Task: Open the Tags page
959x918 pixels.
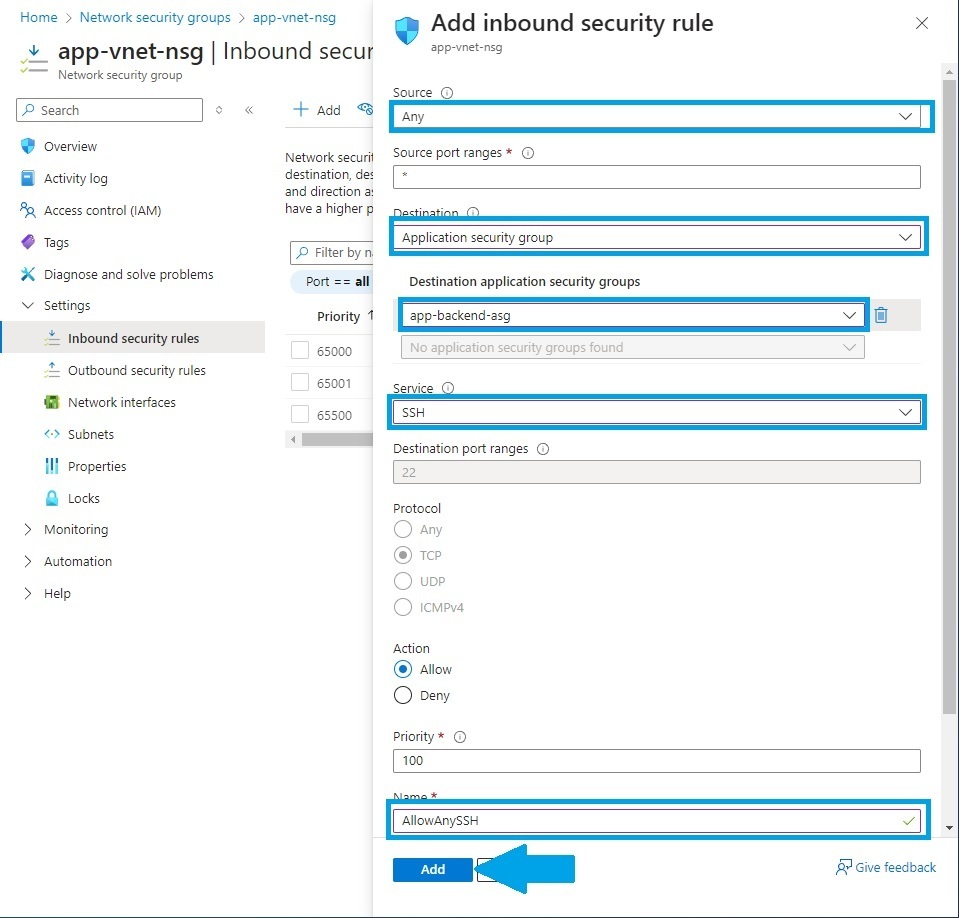Action: 56,242
